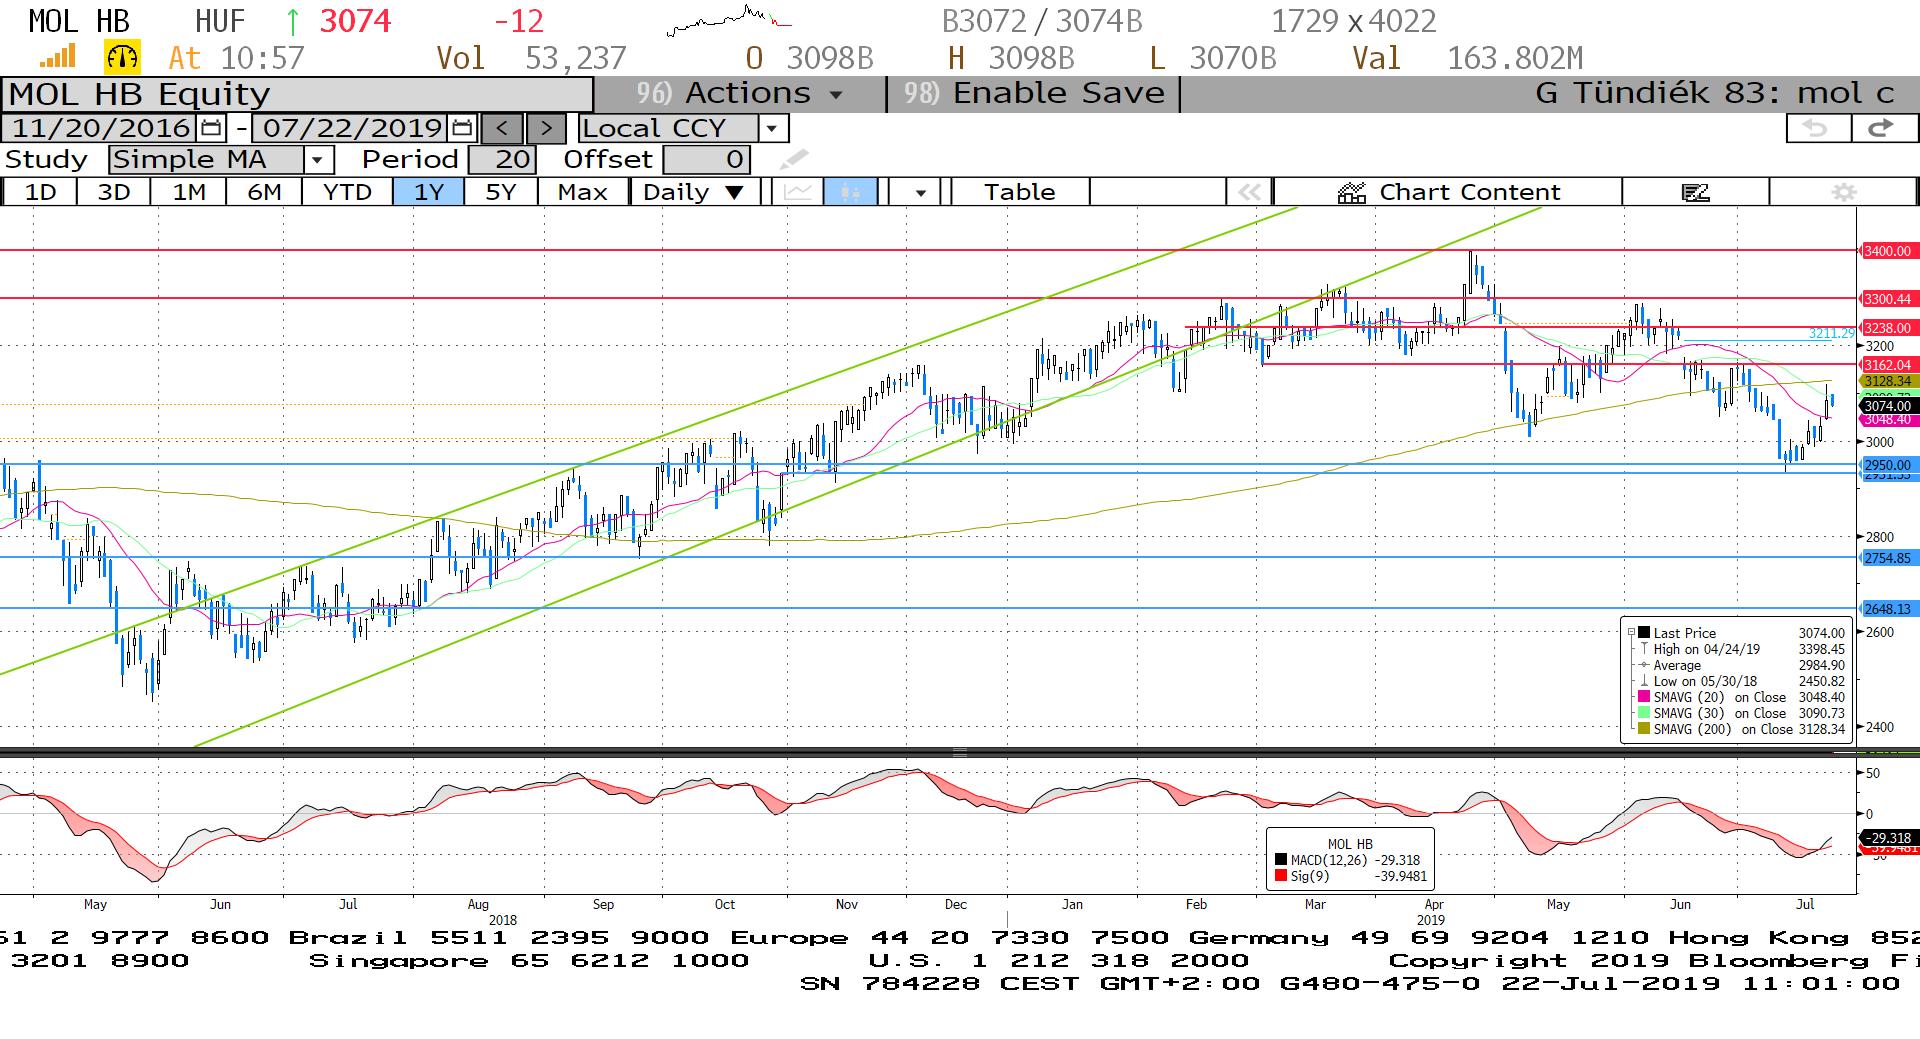The image size is (1920, 1039).
Task: Click the -29.318 MACD value axis label
Action: click(x=1890, y=838)
